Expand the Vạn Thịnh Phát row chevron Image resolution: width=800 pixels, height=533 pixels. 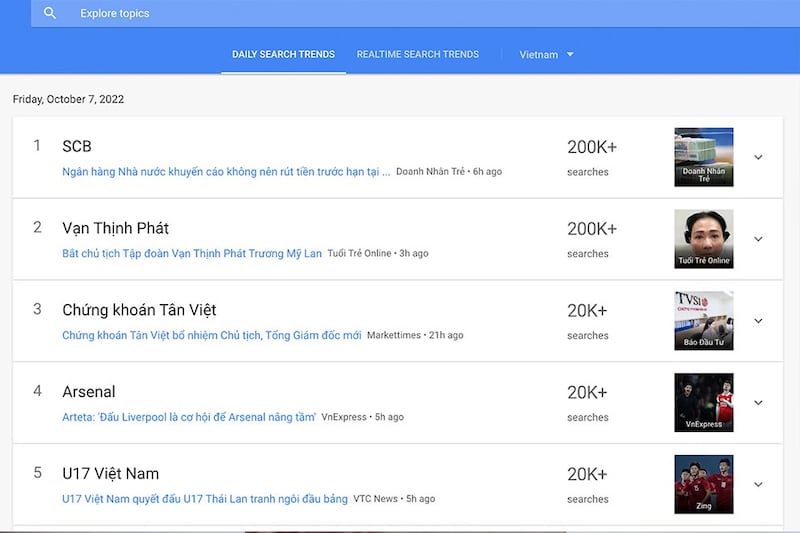point(758,239)
